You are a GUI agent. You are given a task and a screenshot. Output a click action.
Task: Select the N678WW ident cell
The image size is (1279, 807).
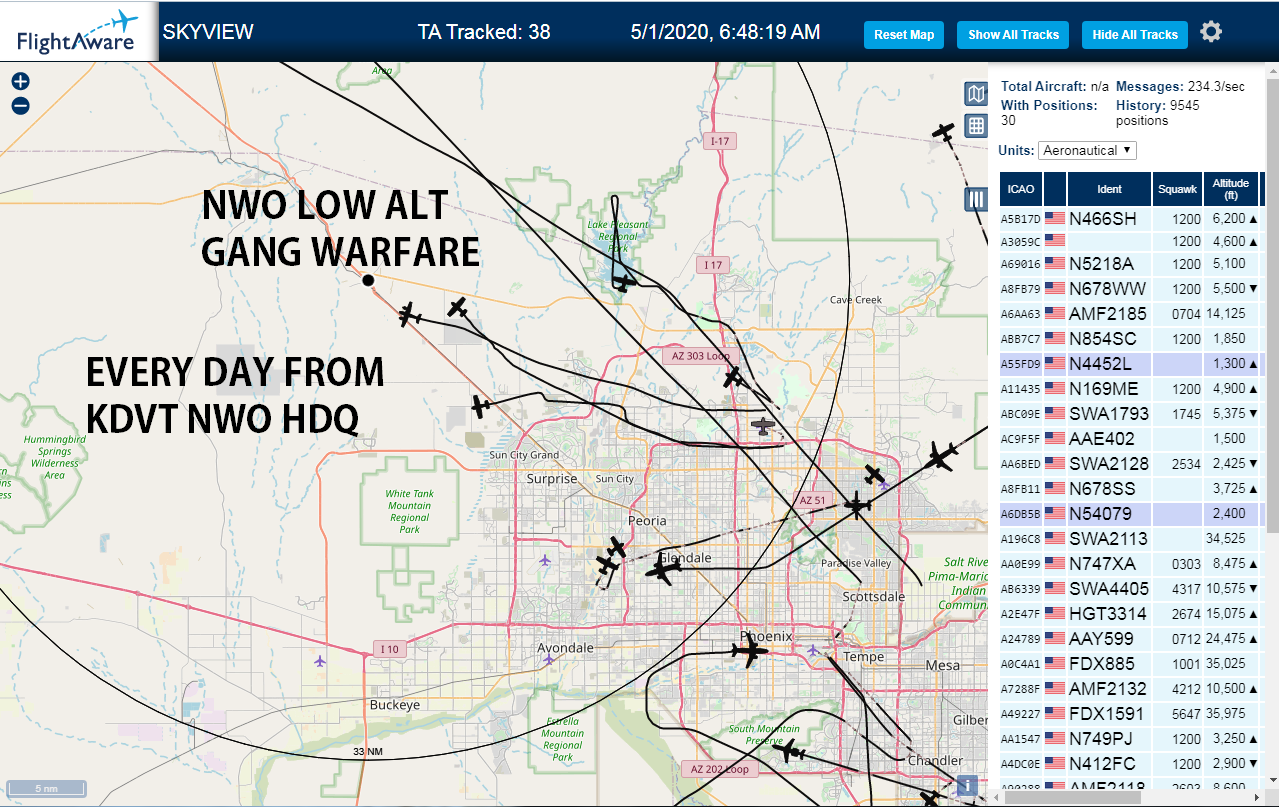point(1108,289)
